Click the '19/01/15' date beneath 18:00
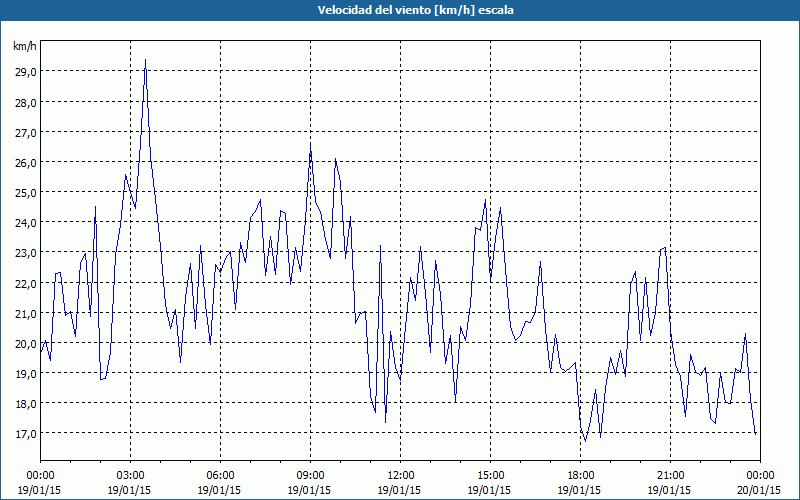 [x=579, y=490]
